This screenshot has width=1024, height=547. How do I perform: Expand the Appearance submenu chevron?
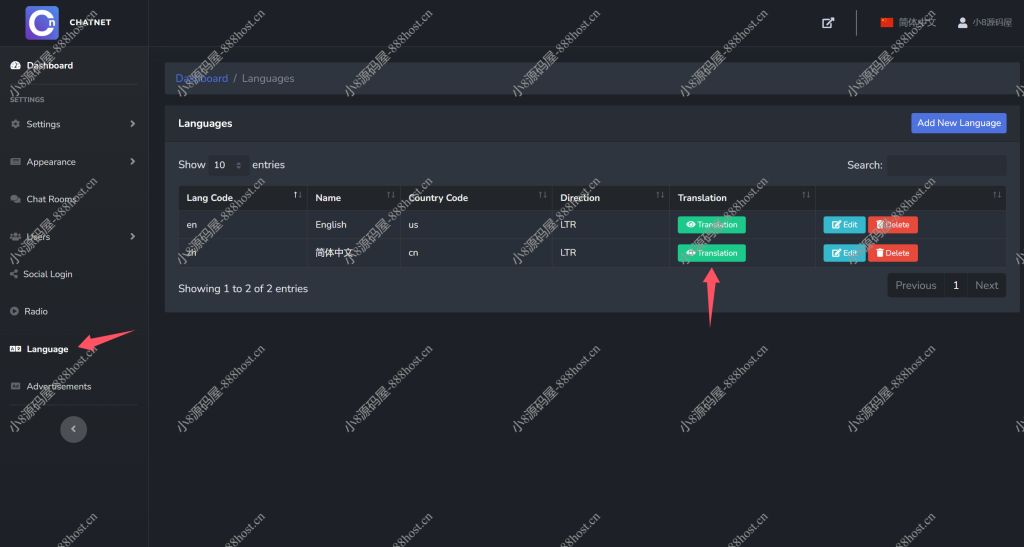pyautogui.click(x=133, y=162)
